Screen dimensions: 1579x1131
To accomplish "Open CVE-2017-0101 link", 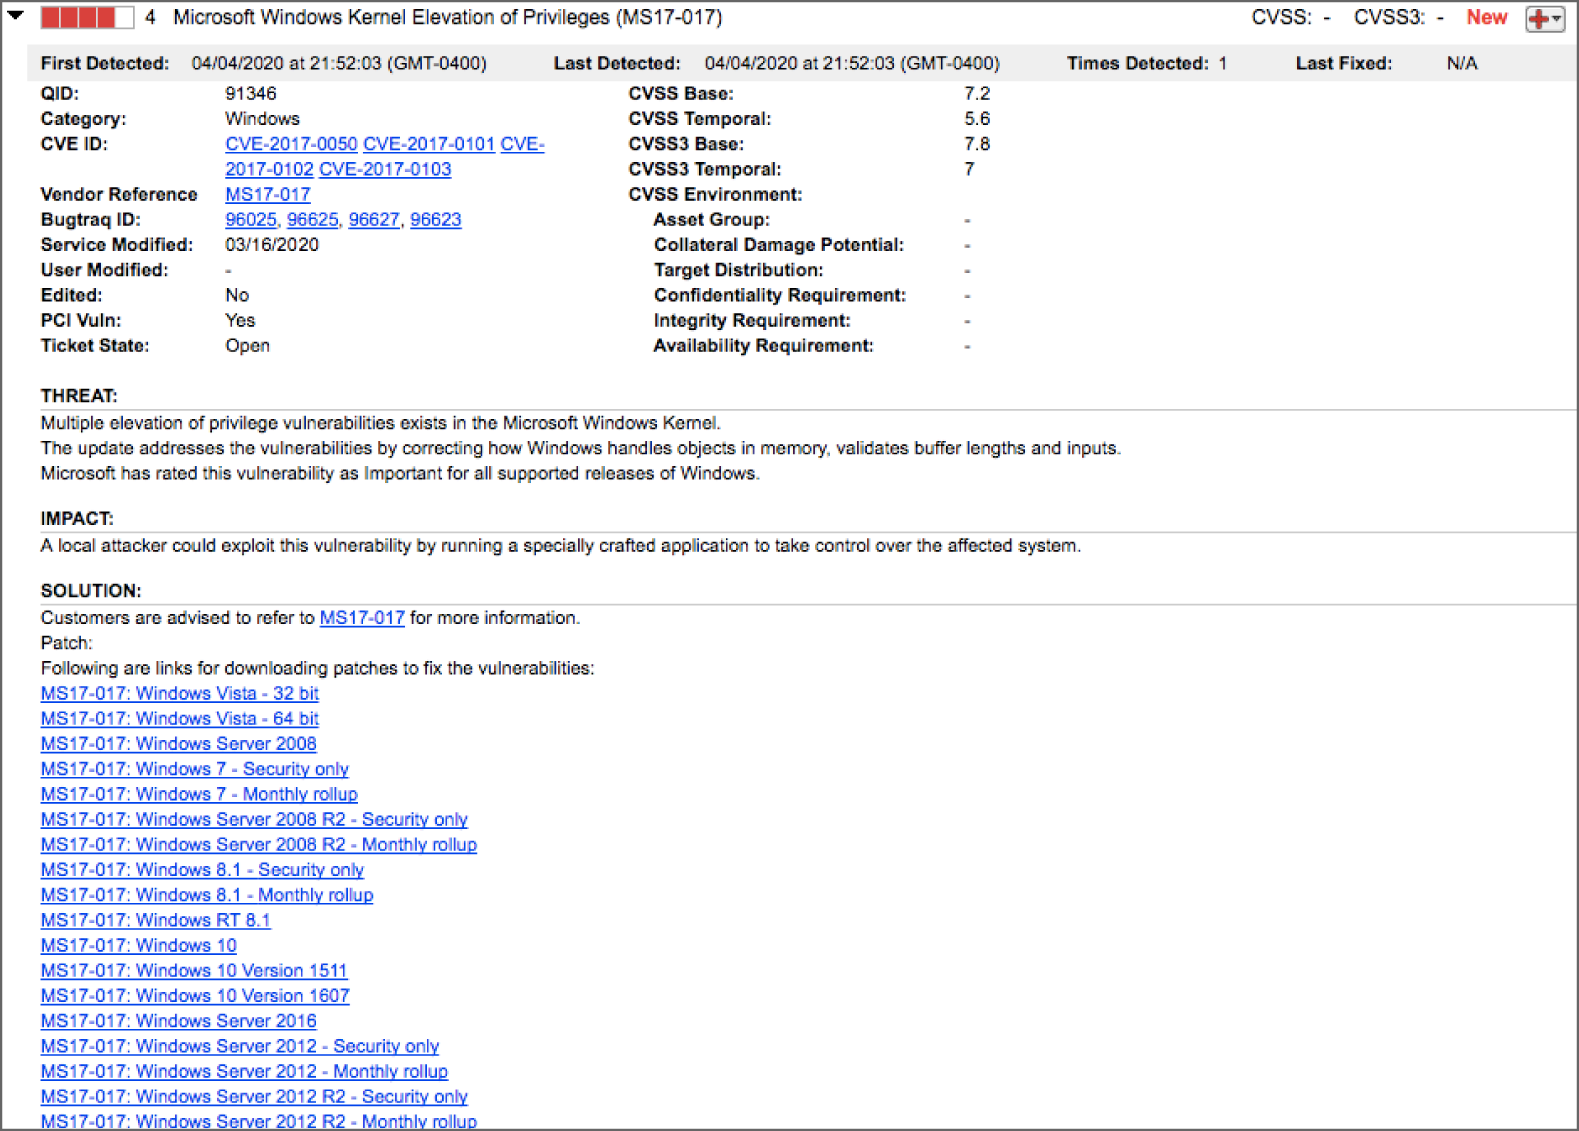I will pos(429,144).
